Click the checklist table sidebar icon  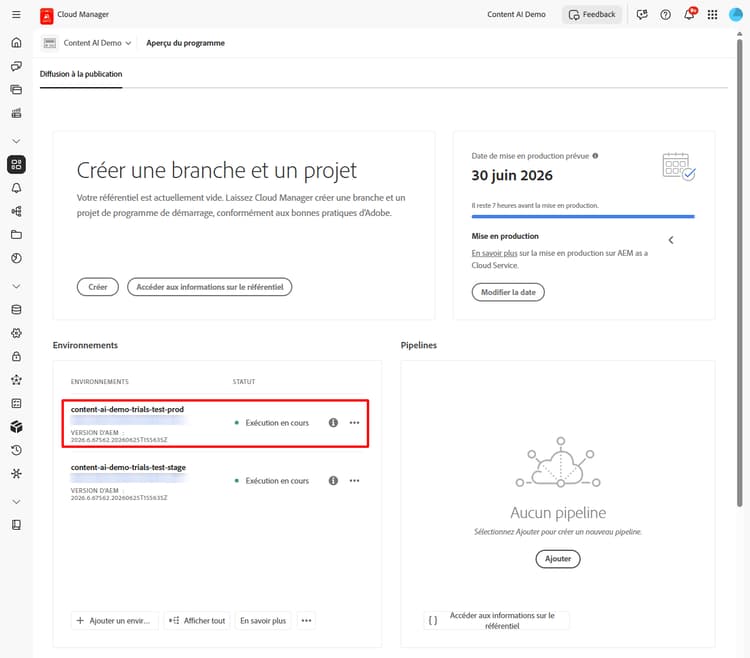click(x=16, y=403)
